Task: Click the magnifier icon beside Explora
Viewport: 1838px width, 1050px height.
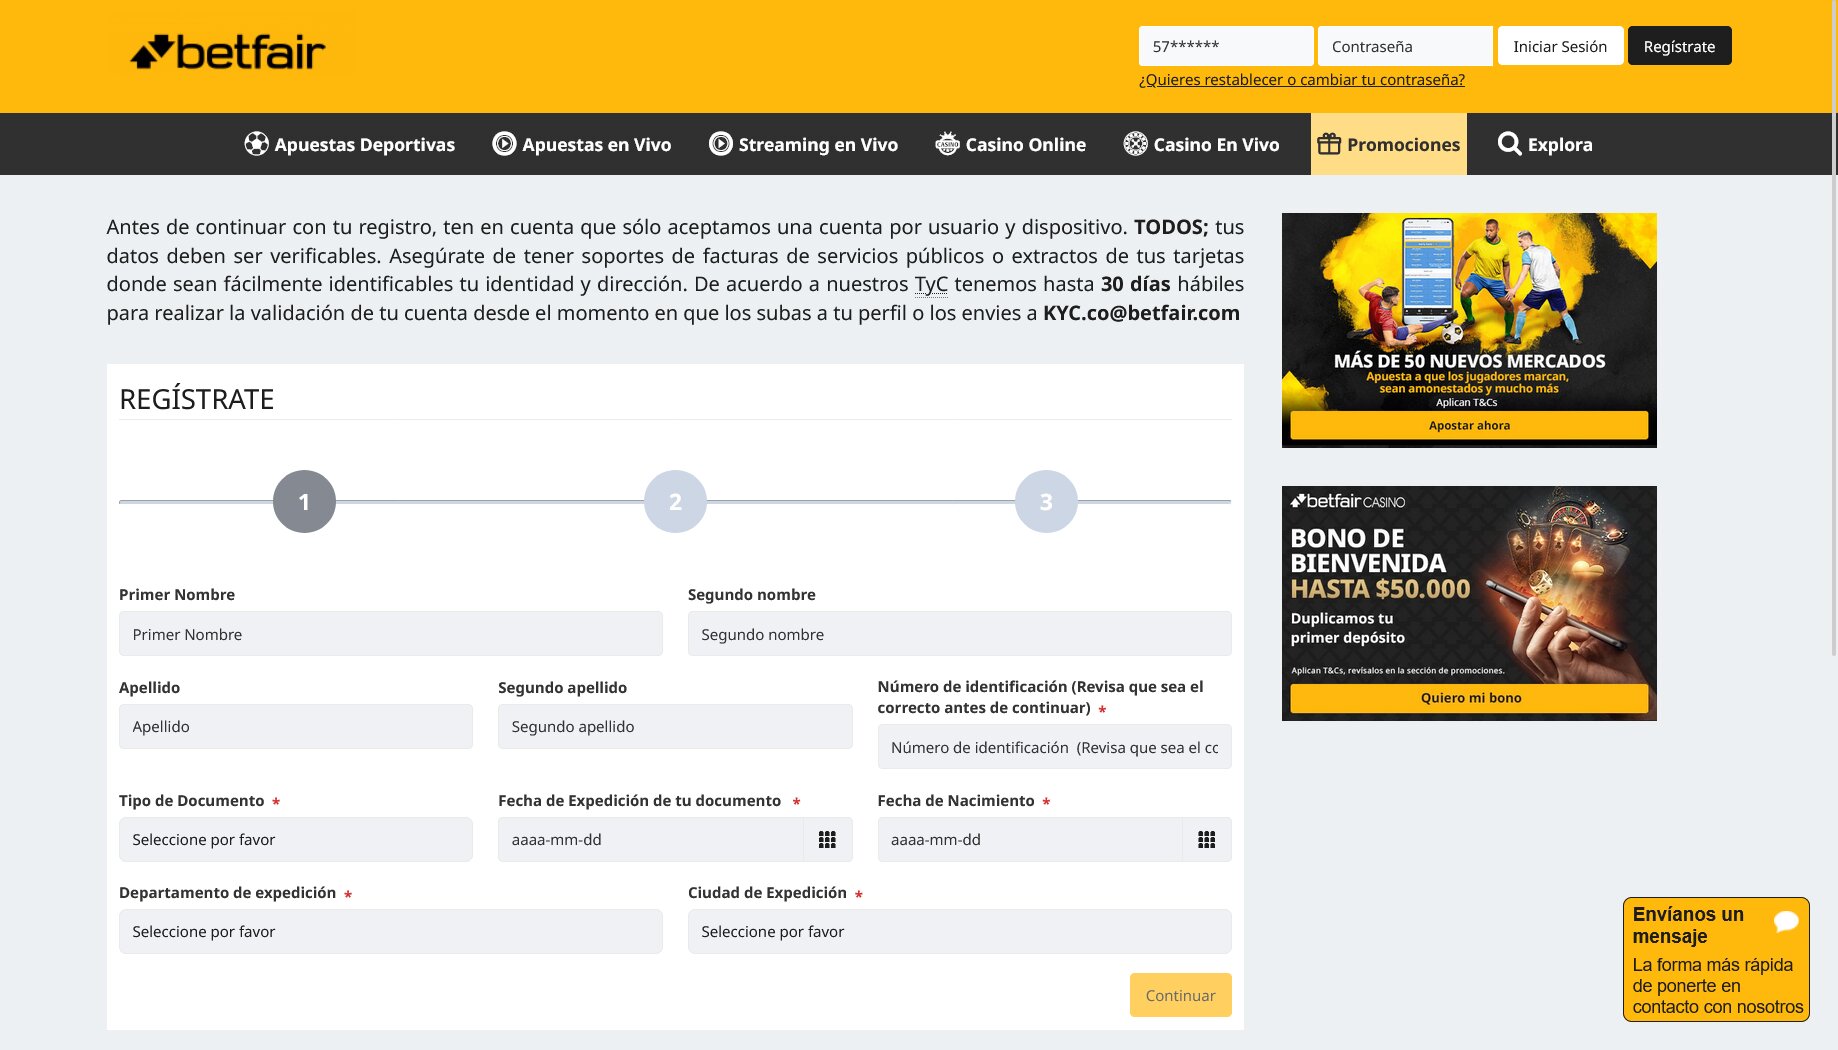Action: (1509, 144)
